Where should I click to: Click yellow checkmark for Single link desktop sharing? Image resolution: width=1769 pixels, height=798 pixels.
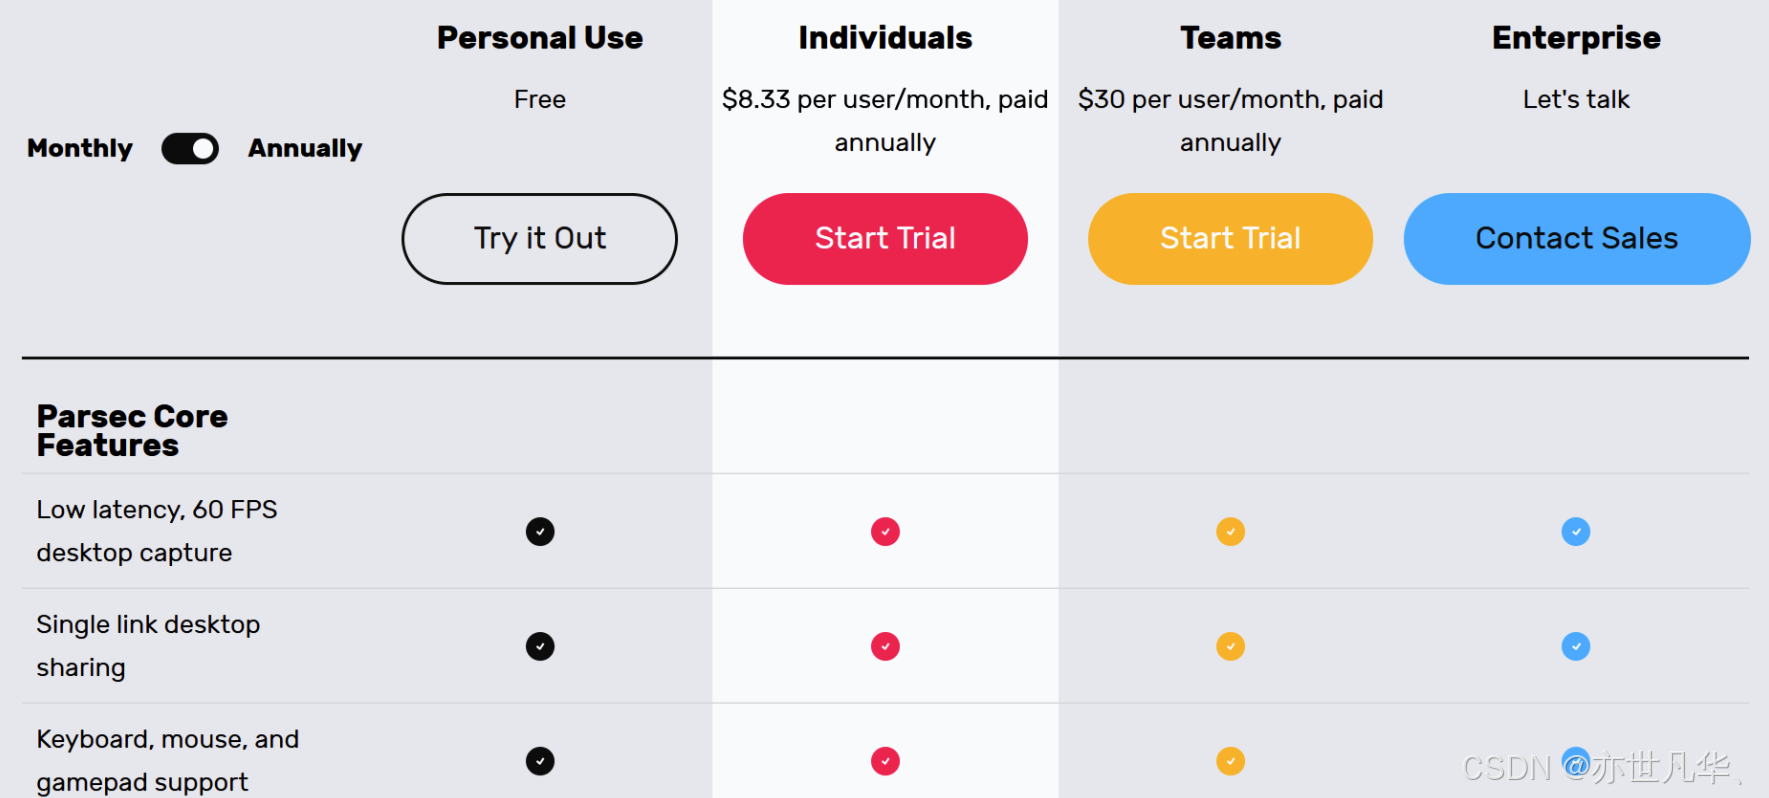(x=1231, y=647)
